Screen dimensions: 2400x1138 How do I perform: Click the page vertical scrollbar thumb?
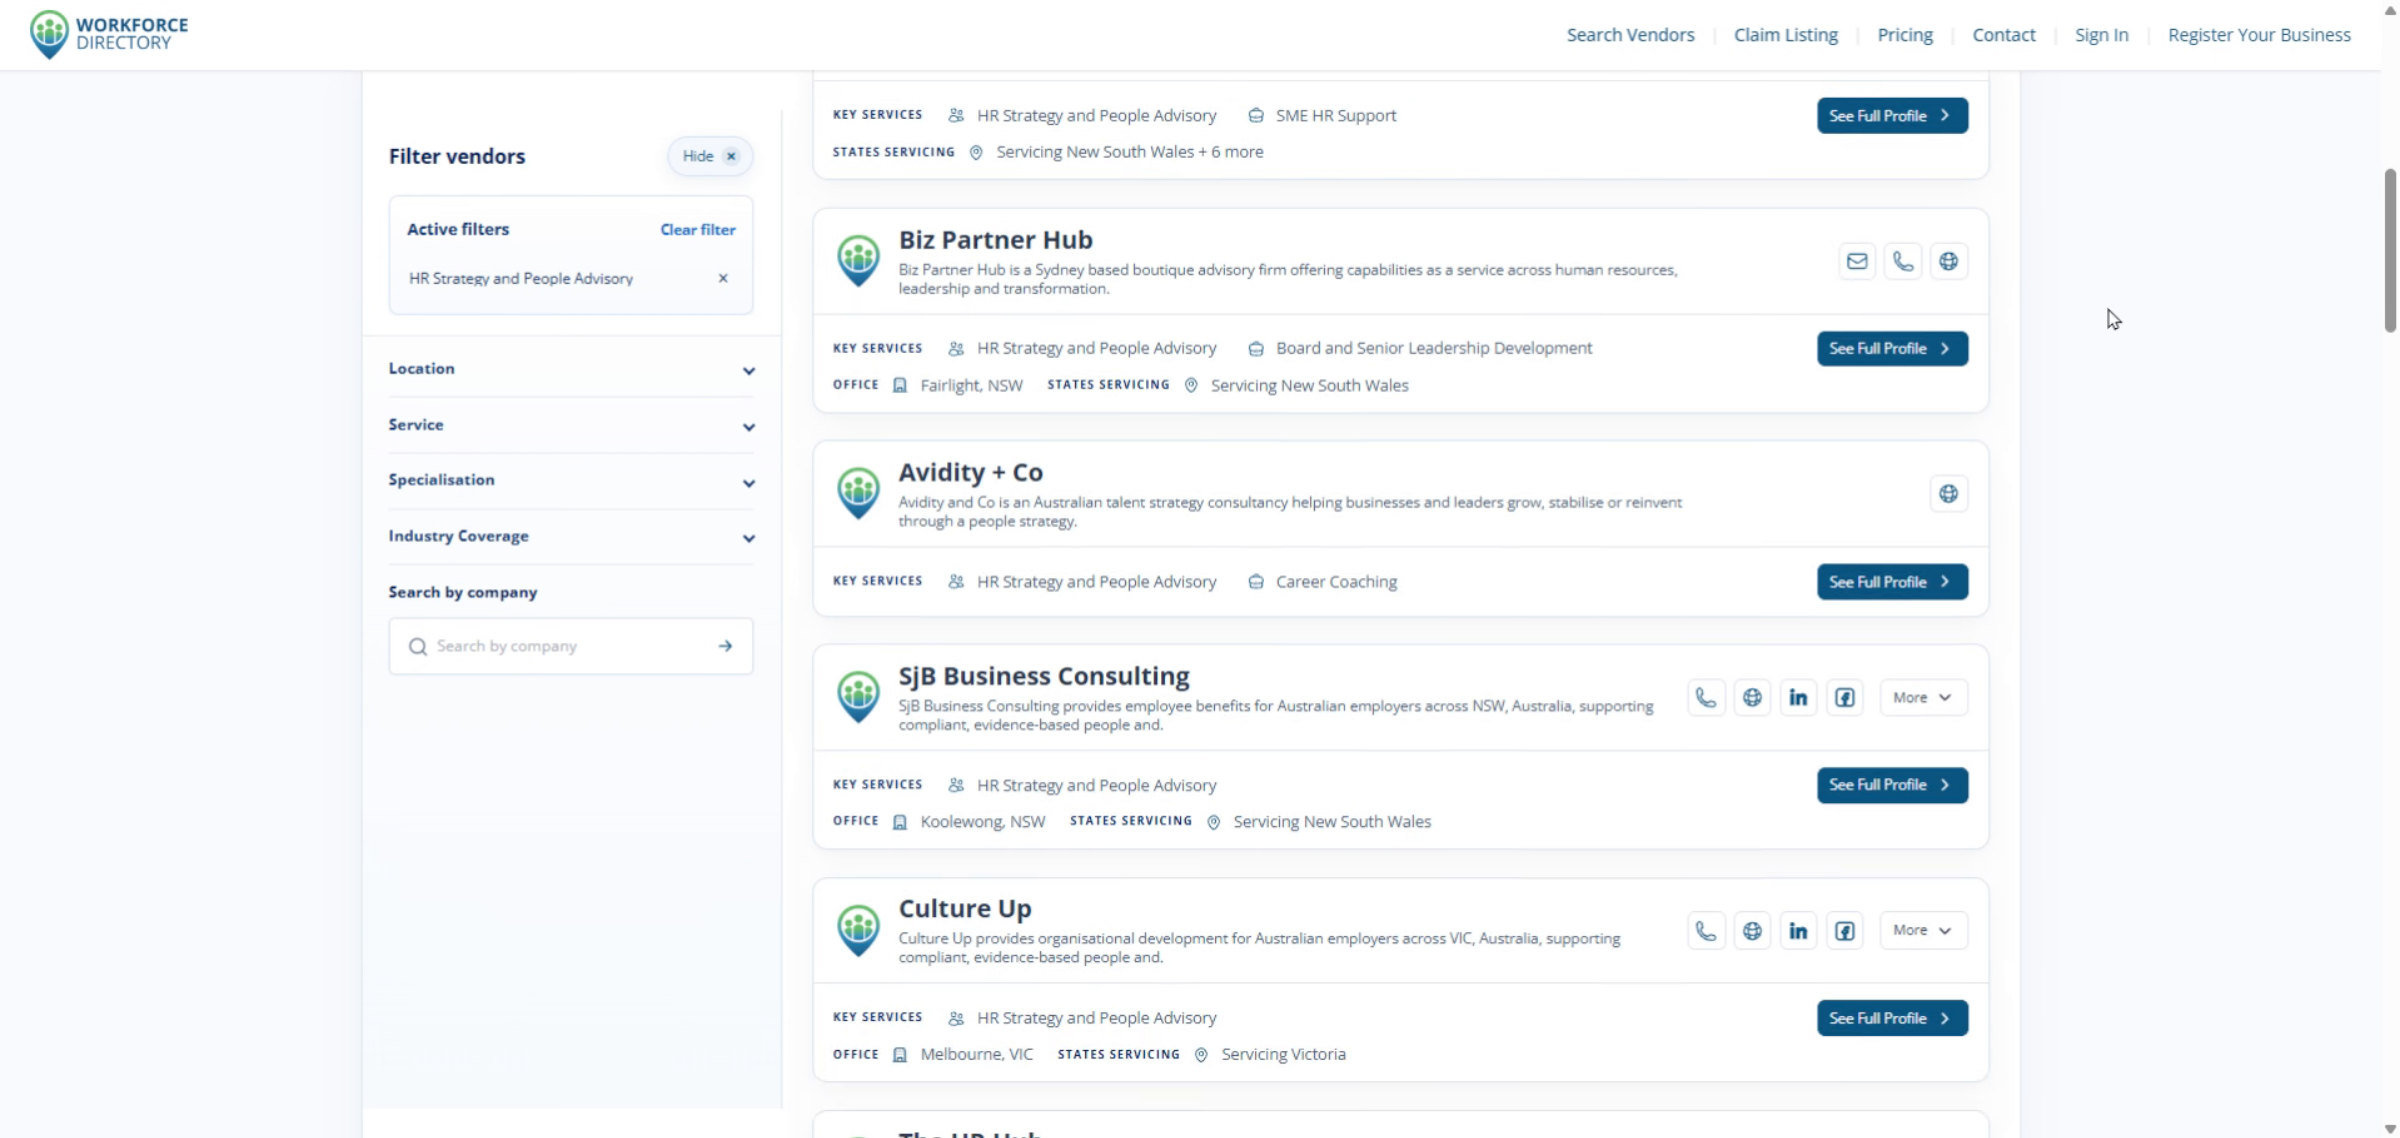(x=2390, y=250)
